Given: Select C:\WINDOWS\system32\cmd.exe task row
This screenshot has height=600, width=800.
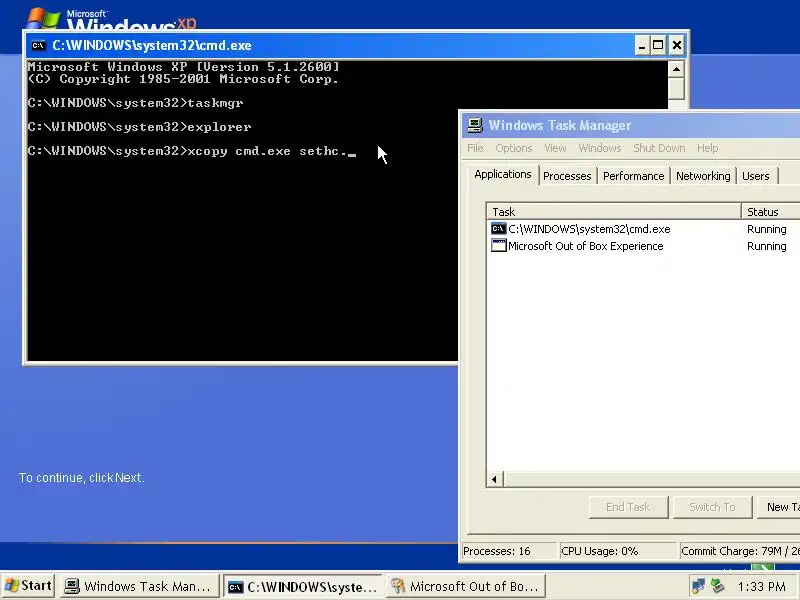Looking at the screenshot, I should click(645, 229).
